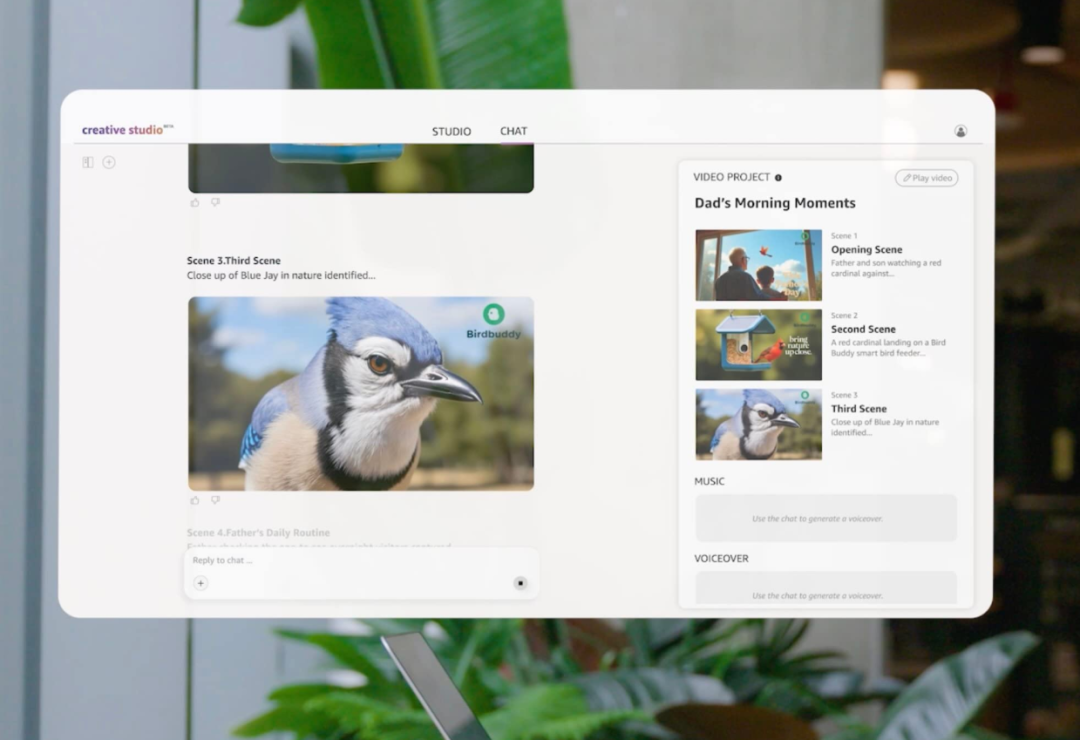Click the new chat plus icon
This screenshot has width=1080, height=740.
[109, 162]
